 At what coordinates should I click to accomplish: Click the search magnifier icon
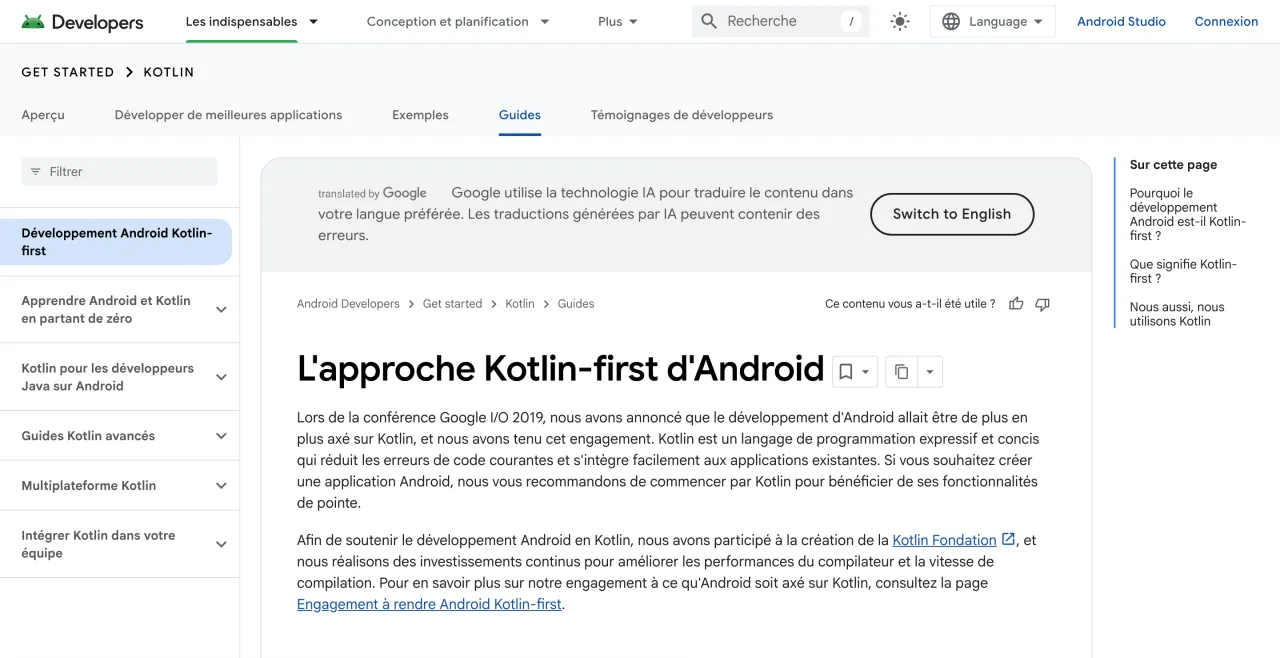pos(709,21)
